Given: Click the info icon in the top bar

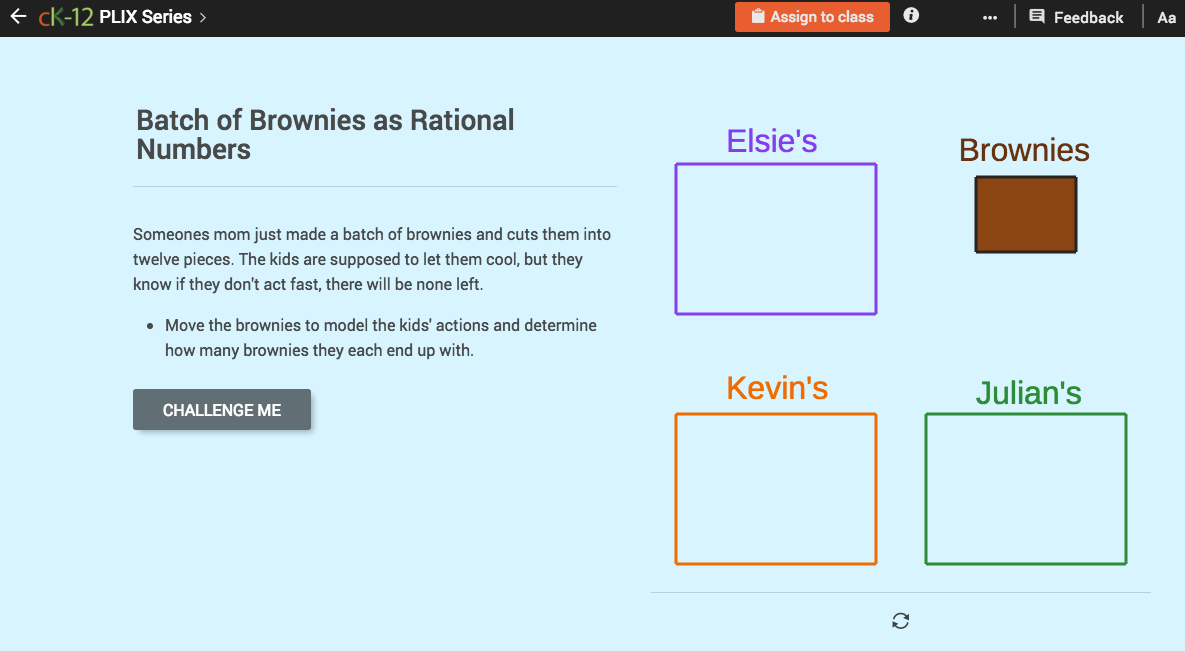Looking at the screenshot, I should coord(910,15).
